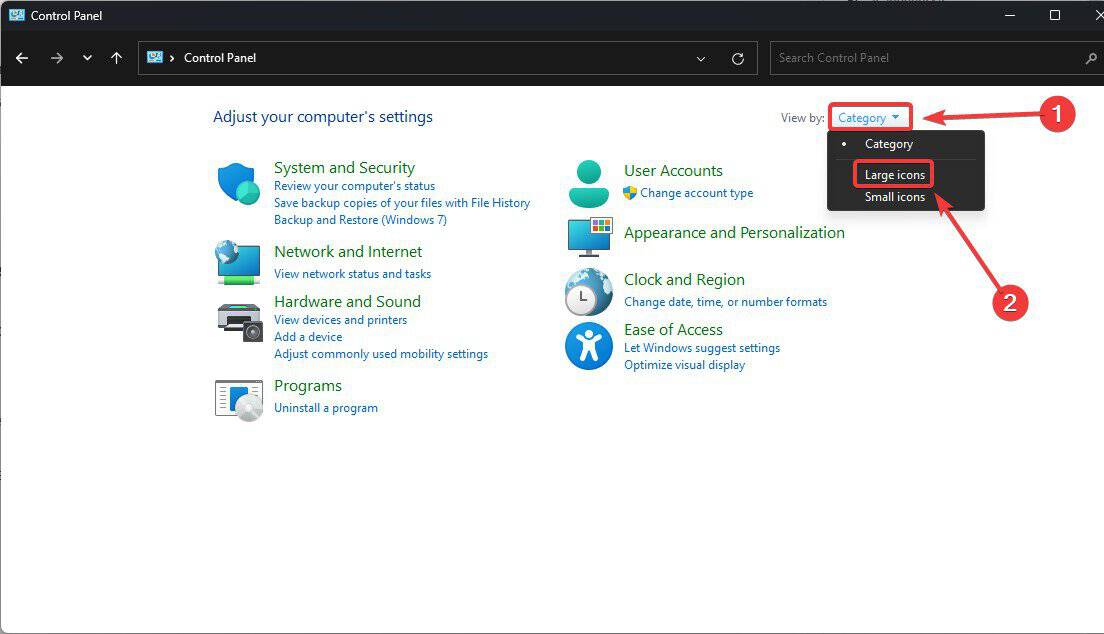The height and width of the screenshot is (634, 1104).
Task: Open the Ease of Access icon
Action: pos(589,346)
